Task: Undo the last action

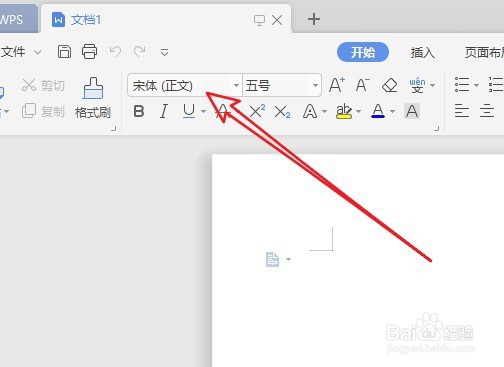Action: (115, 51)
